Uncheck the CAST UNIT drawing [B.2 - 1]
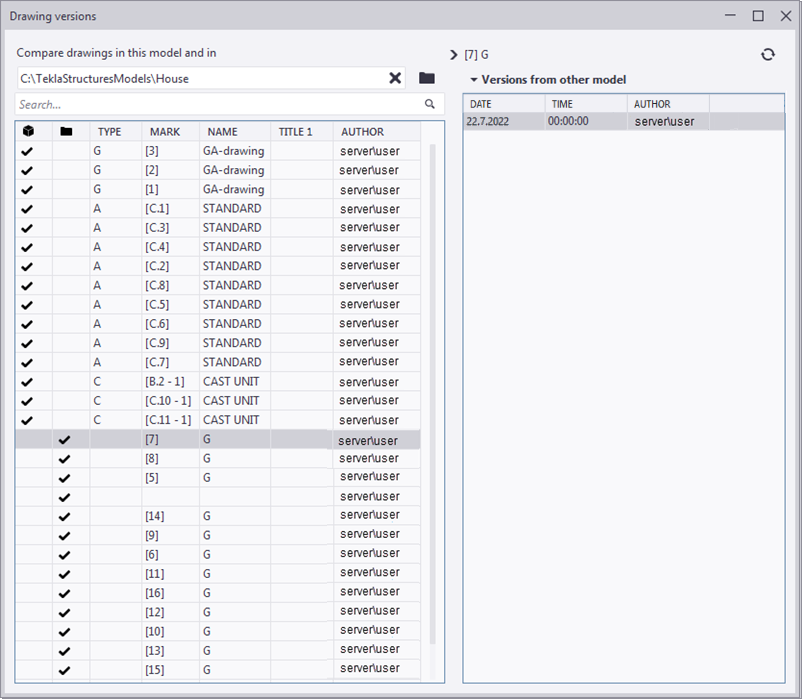 [x=27, y=381]
